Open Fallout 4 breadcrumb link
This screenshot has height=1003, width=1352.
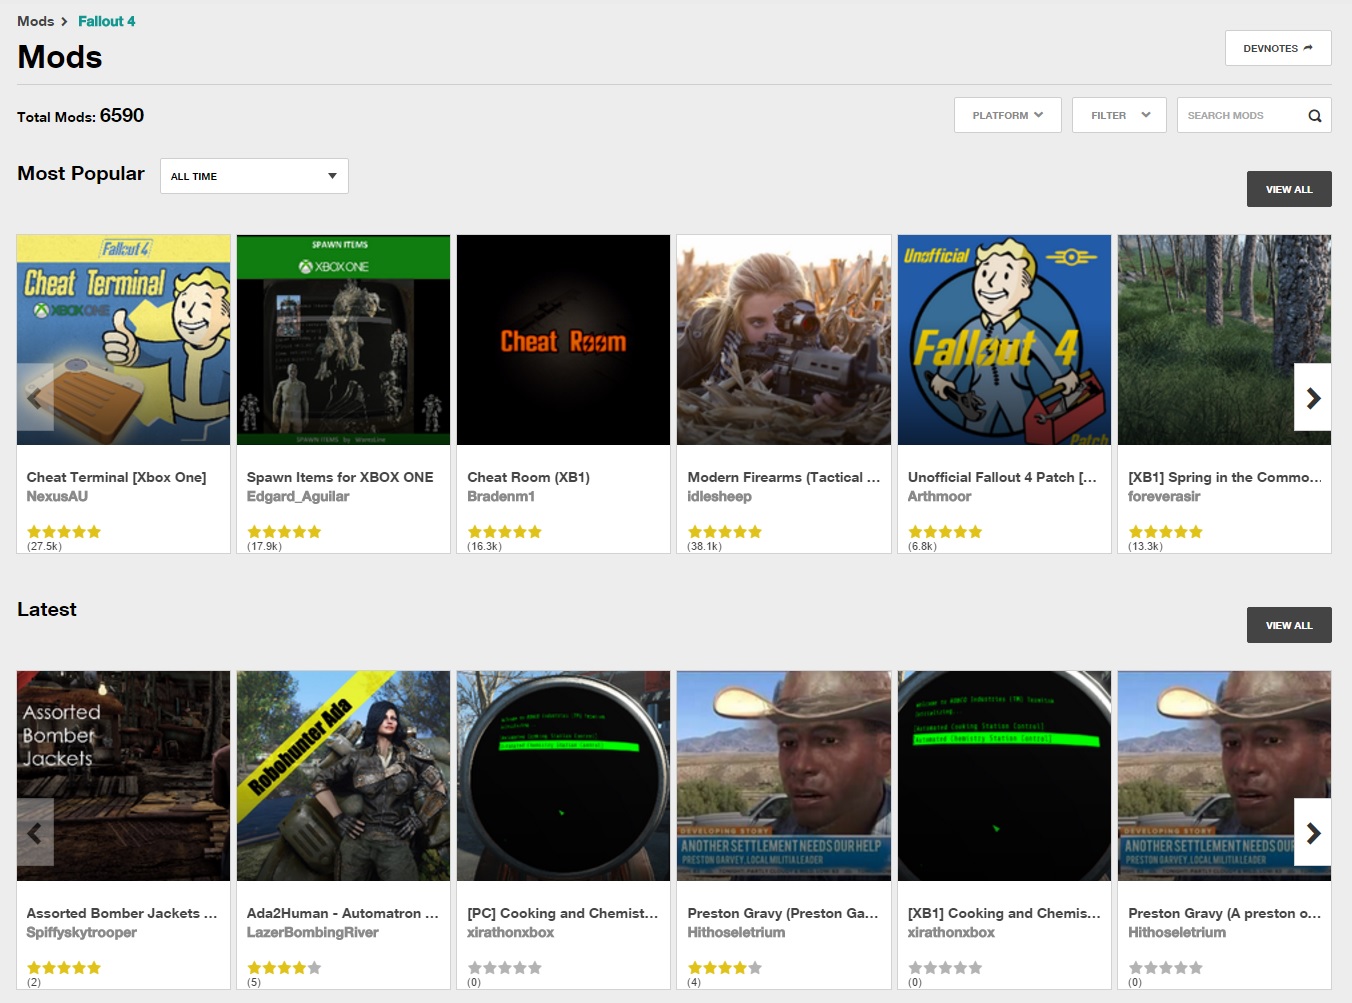[106, 21]
